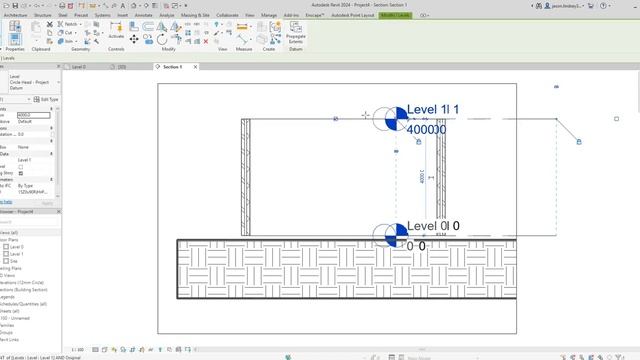This screenshot has height=360, width=640.
Task: Expand Schedules/Quantities (all) in Project Browser
Action: (x=23, y=304)
